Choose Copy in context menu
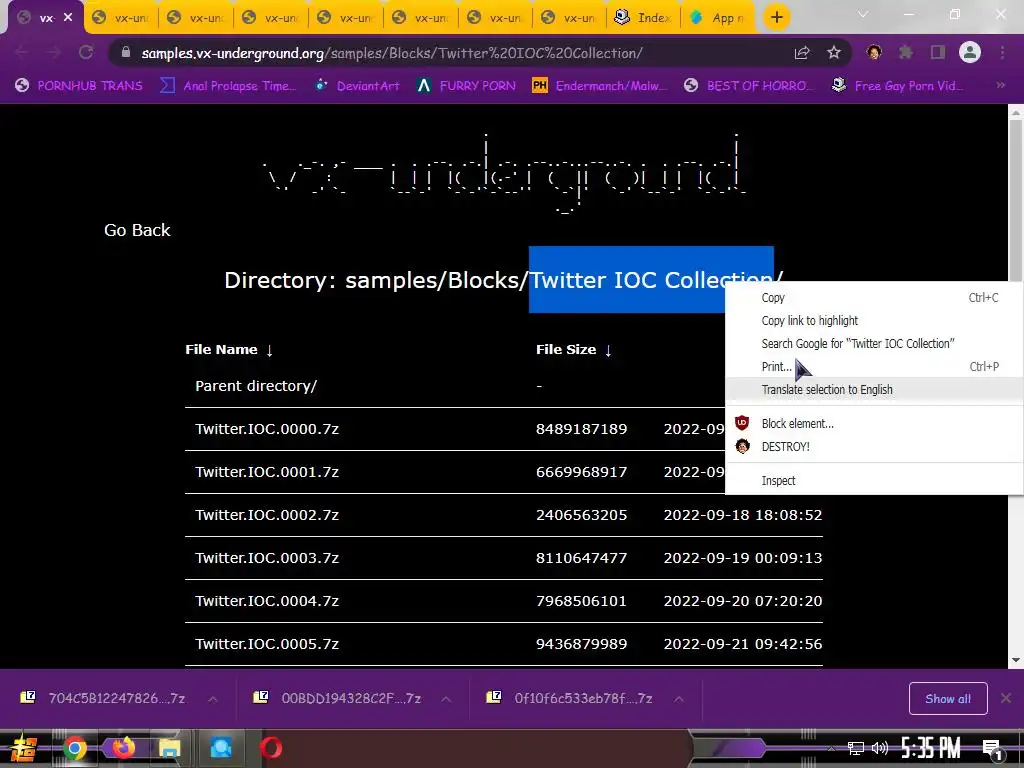The width and height of the screenshot is (1024, 768). coord(874,298)
